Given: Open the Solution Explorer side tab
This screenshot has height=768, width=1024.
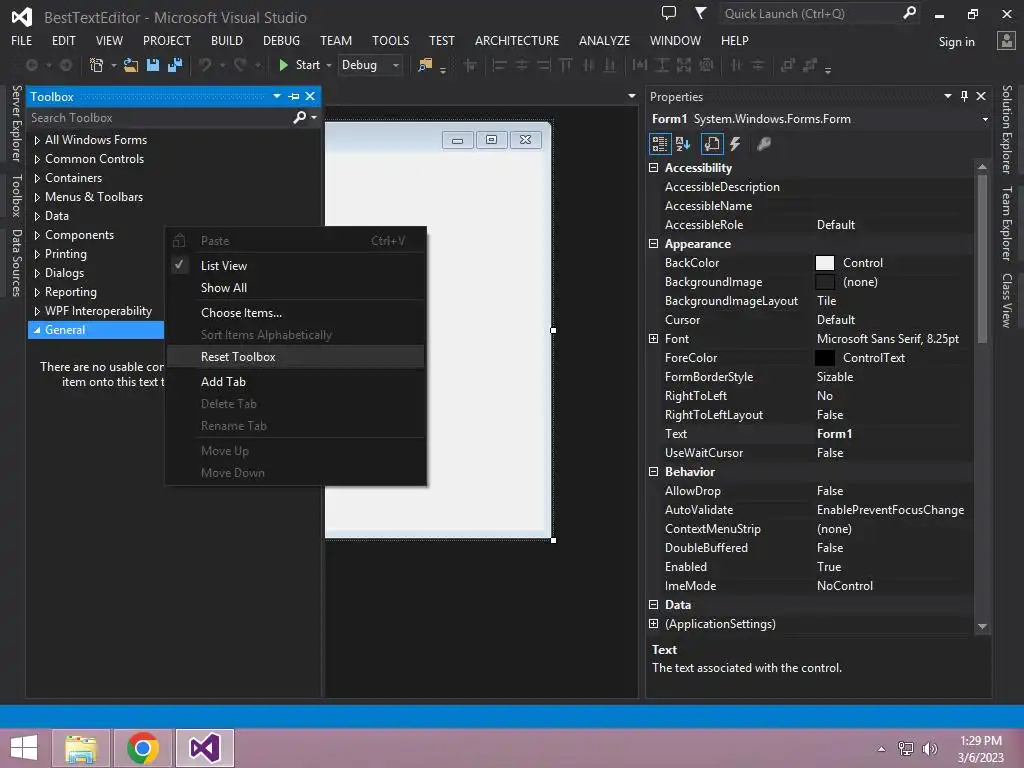Looking at the screenshot, I should 1006,129.
